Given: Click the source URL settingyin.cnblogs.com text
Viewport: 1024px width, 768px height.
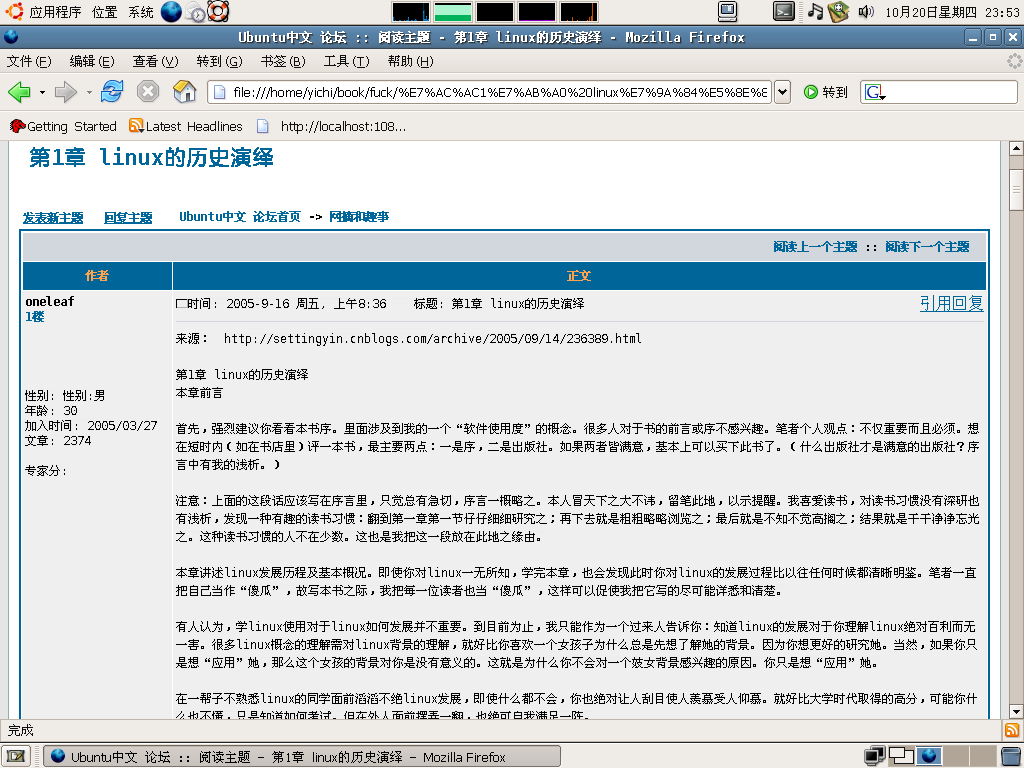Looking at the screenshot, I should [432, 338].
